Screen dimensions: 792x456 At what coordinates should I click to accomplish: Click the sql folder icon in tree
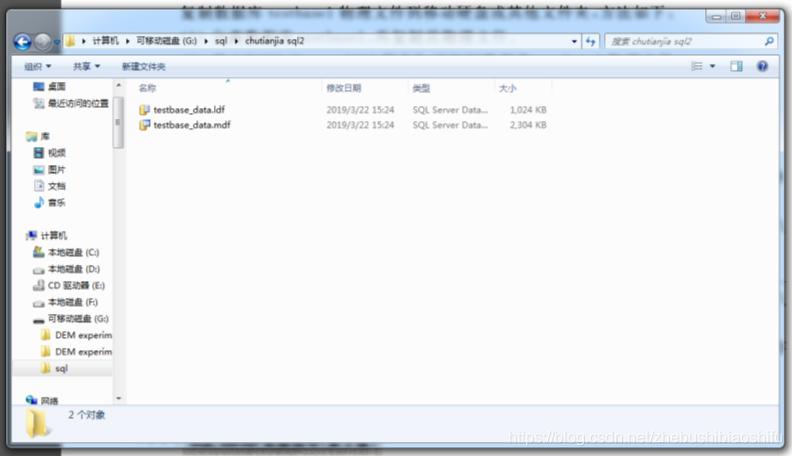click(45, 368)
